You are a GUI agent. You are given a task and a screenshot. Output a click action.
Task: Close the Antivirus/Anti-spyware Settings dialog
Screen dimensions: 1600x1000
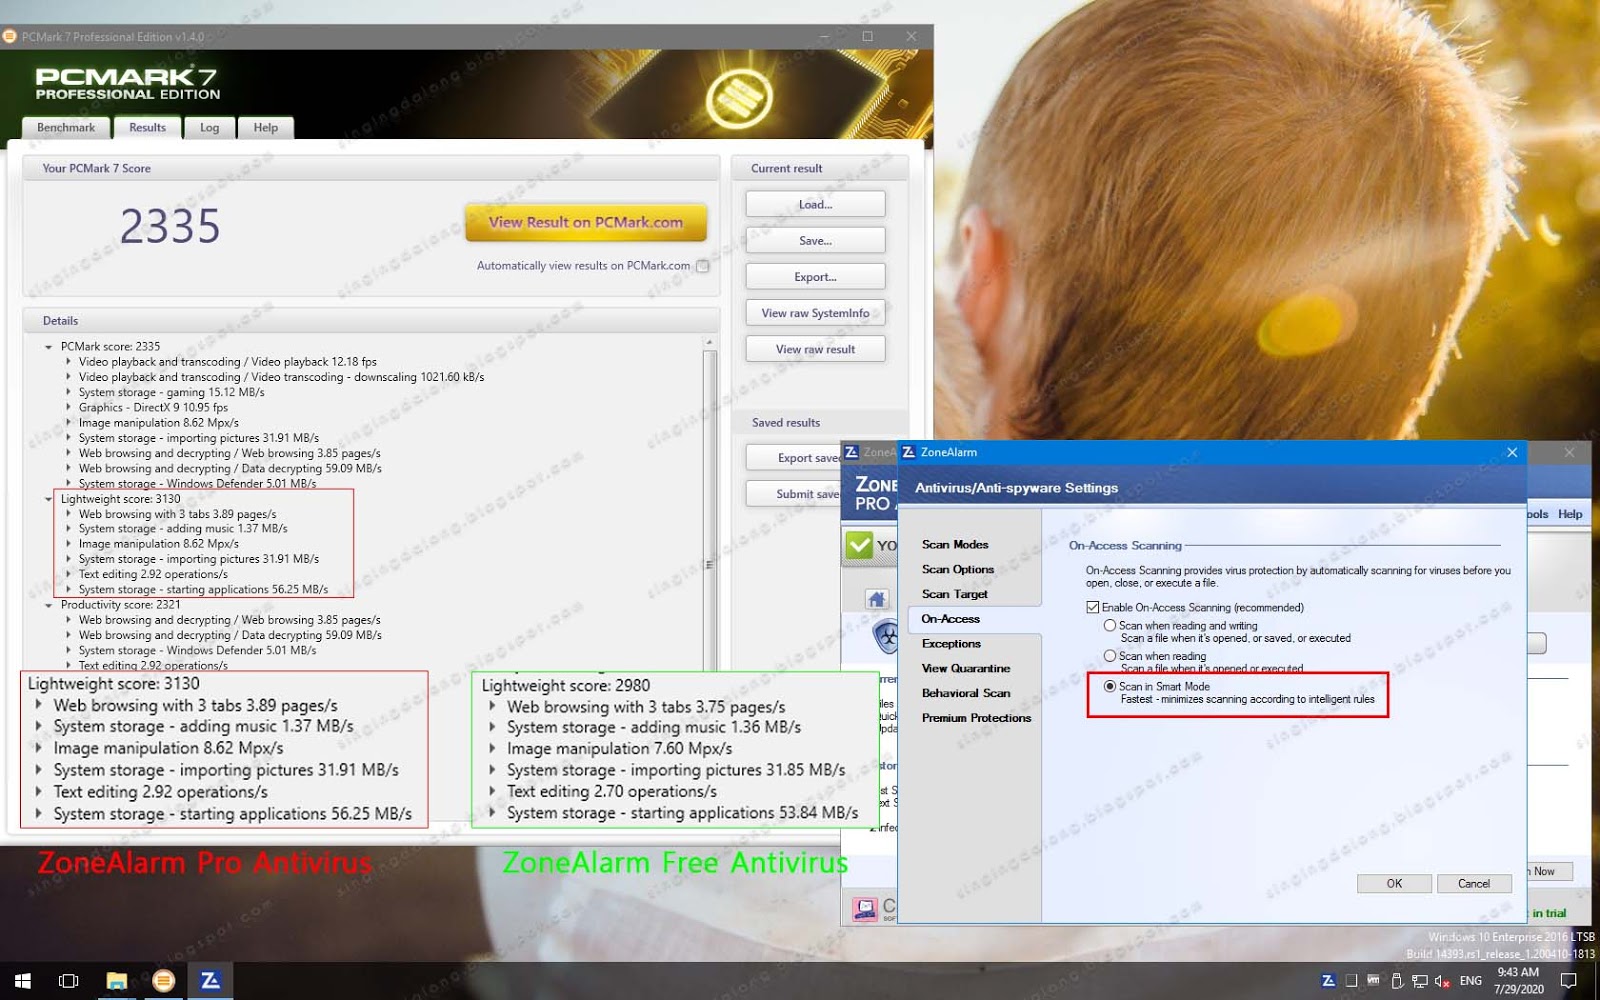1512,452
